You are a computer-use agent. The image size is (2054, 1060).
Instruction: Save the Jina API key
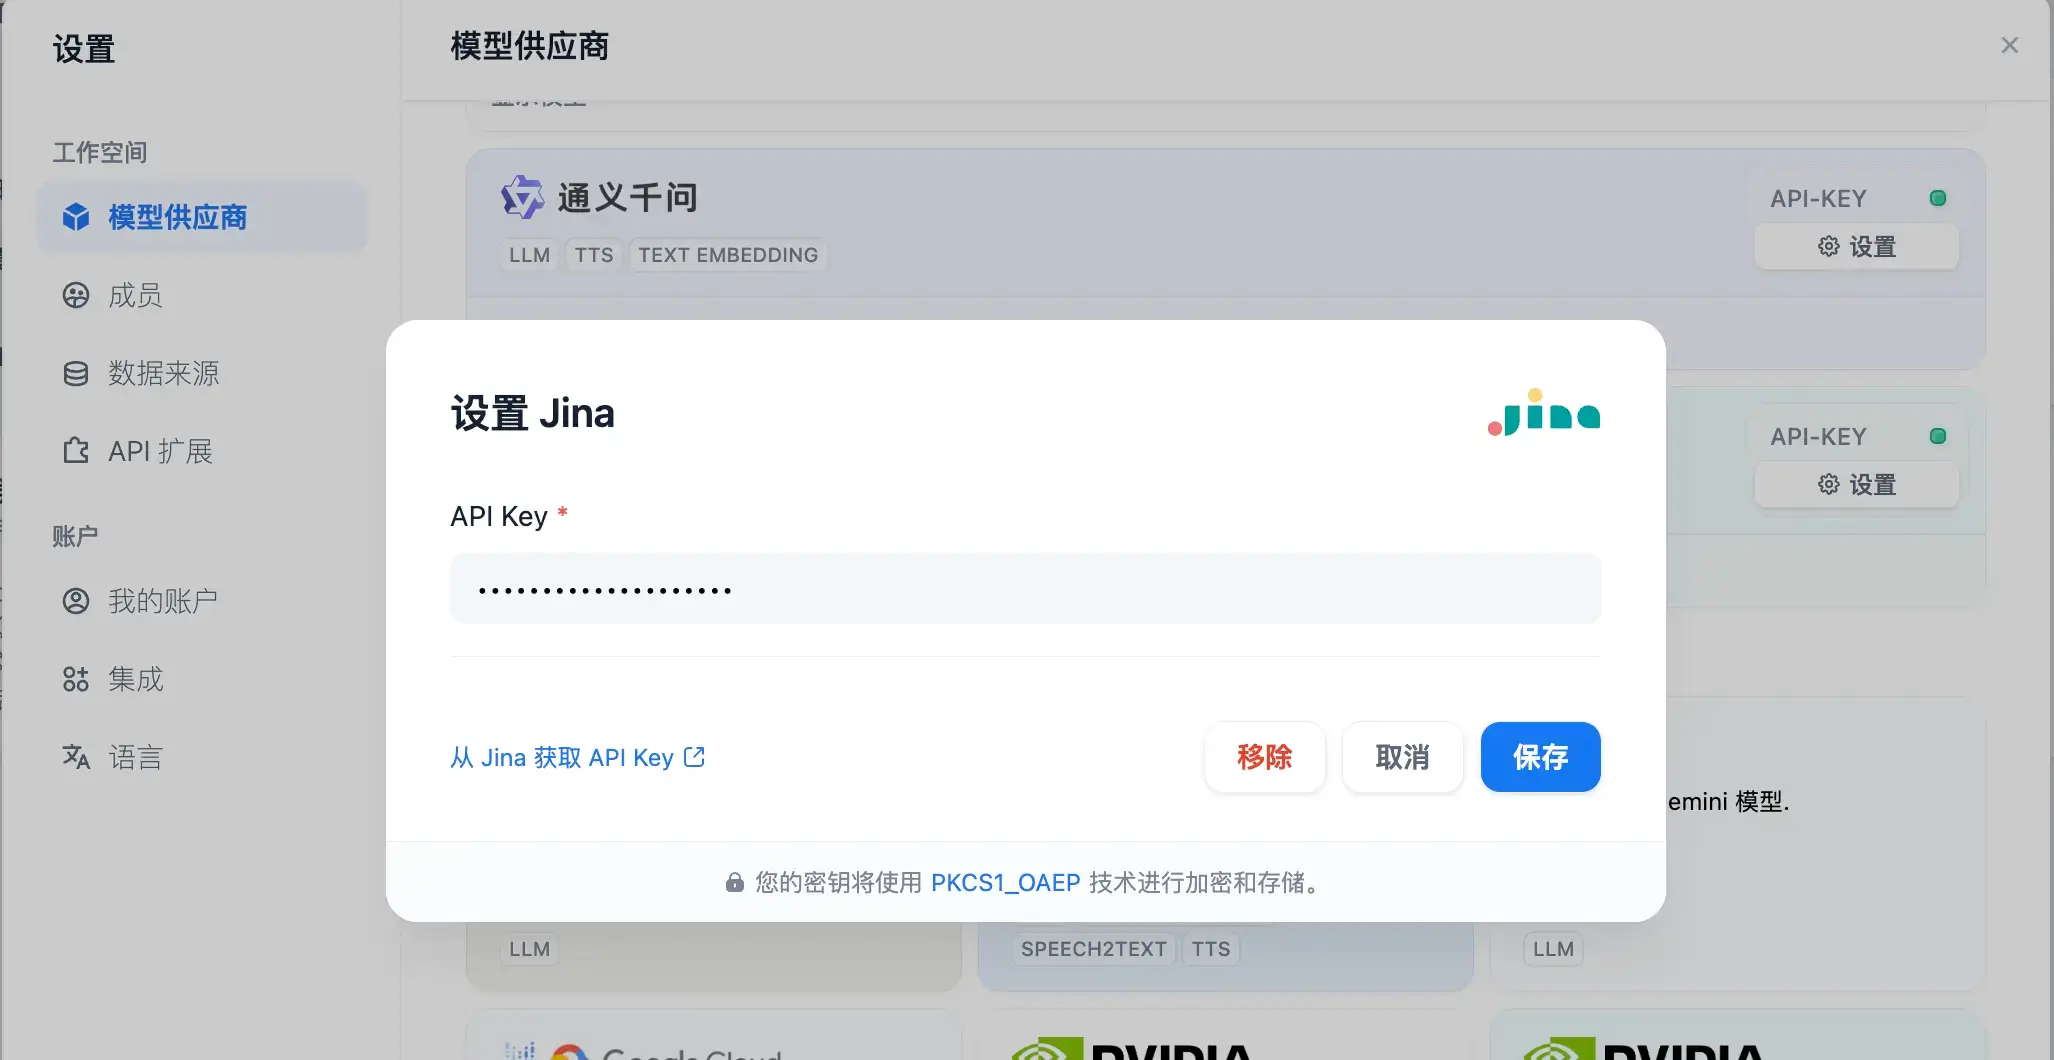coord(1541,757)
